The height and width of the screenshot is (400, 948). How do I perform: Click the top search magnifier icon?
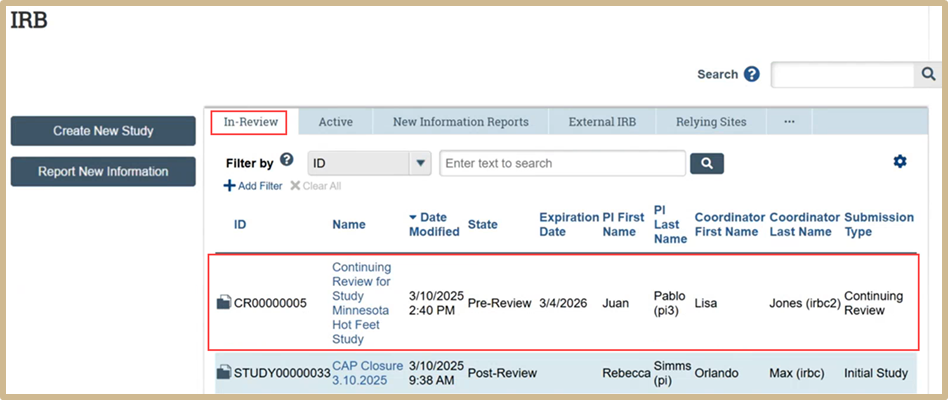click(x=926, y=75)
